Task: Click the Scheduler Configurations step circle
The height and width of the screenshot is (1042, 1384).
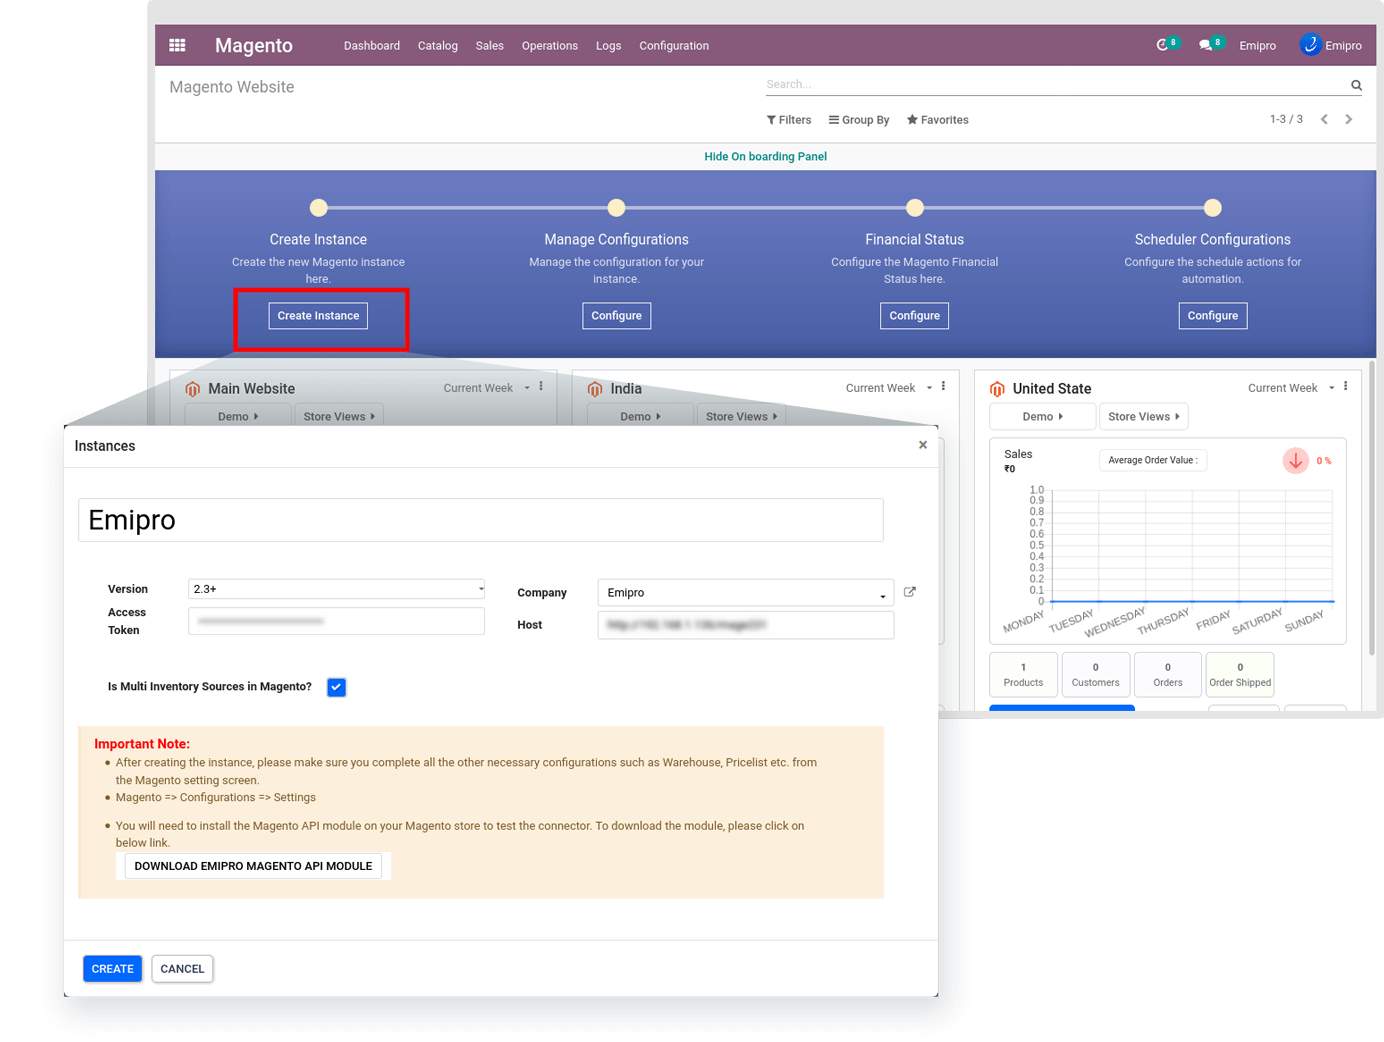Action: 1212,208
